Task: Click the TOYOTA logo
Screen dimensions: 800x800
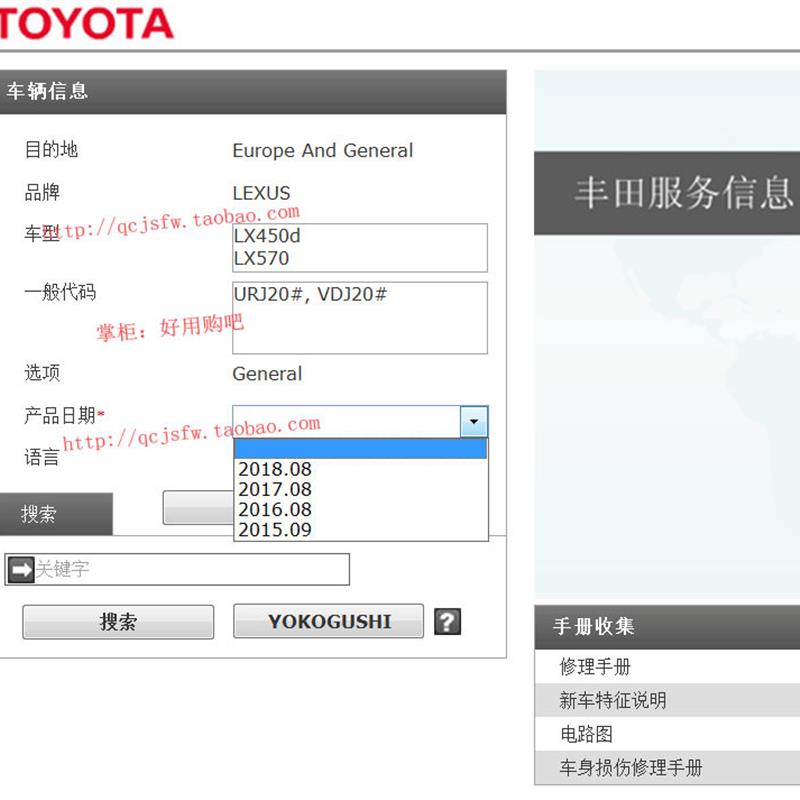Action: (86, 23)
